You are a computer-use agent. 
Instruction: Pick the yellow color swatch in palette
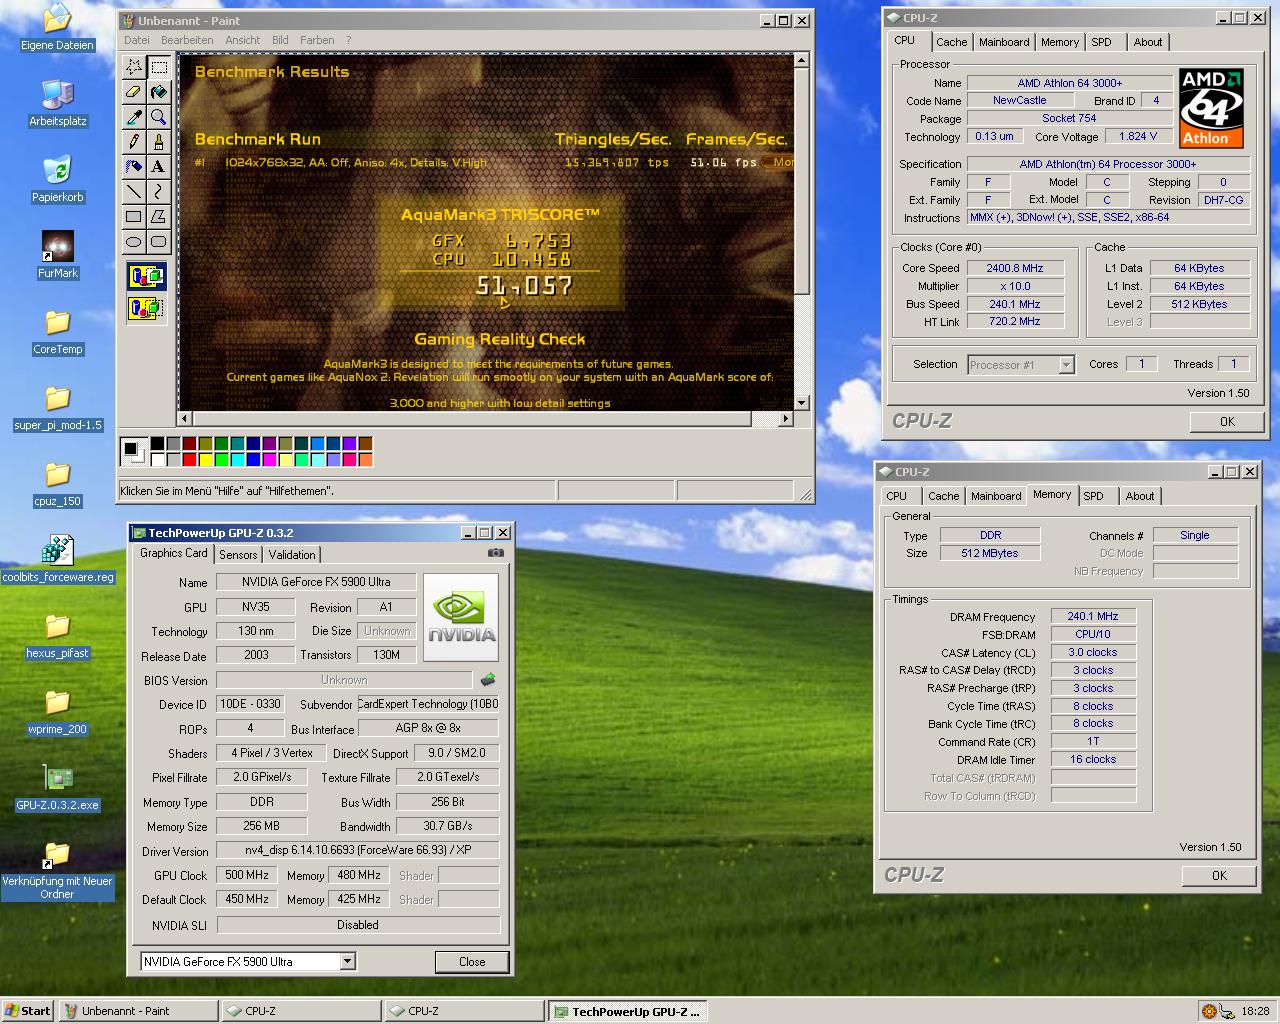pyautogui.click(x=205, y=460)
